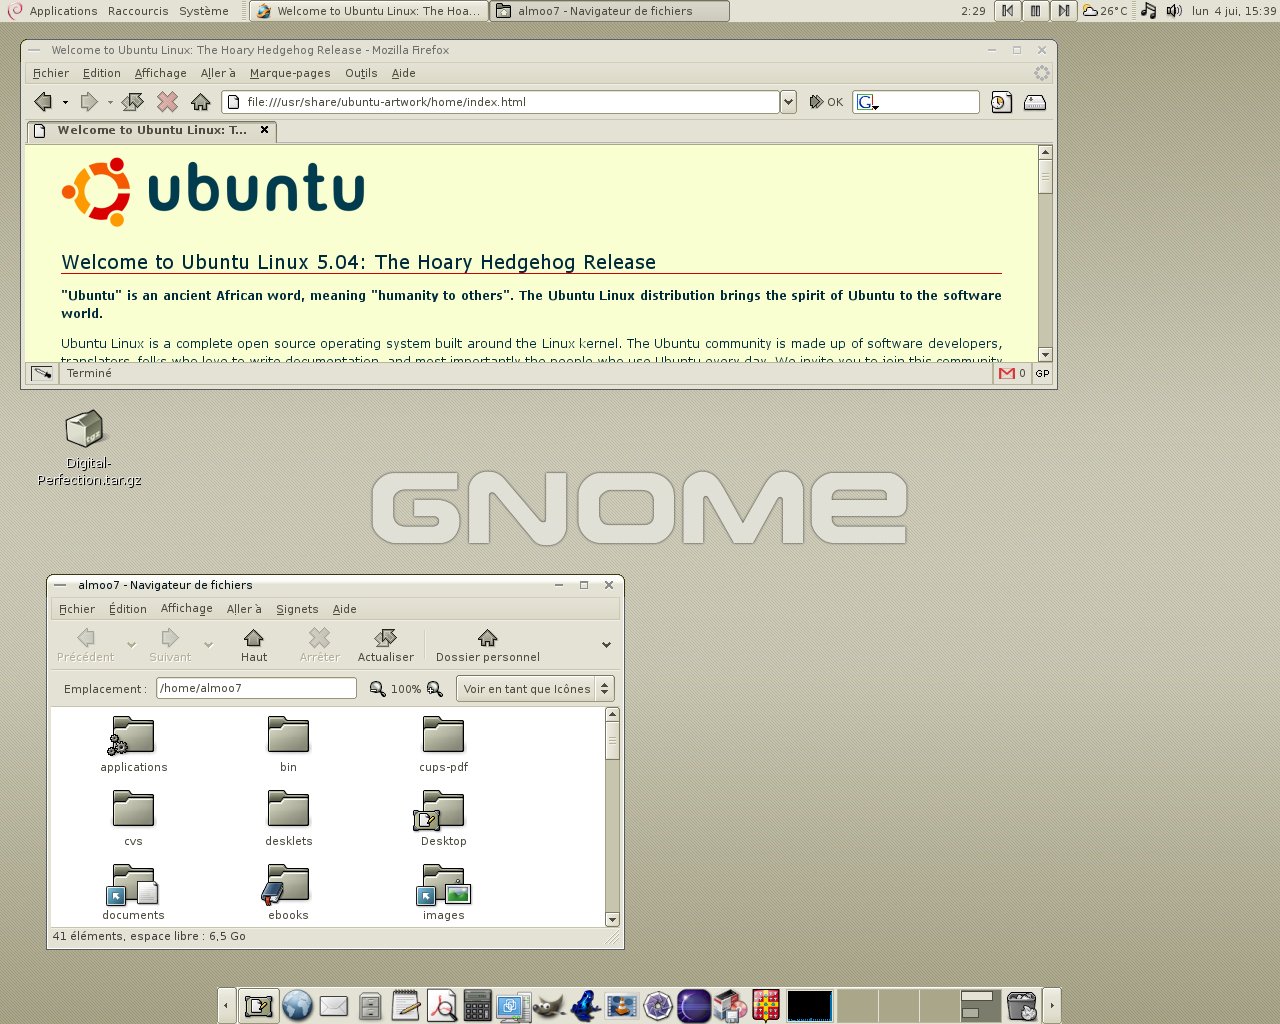
Task: Switch to 'almoo7 - Navigateur de fichiers' taskbar button
Action: (609, 11)
